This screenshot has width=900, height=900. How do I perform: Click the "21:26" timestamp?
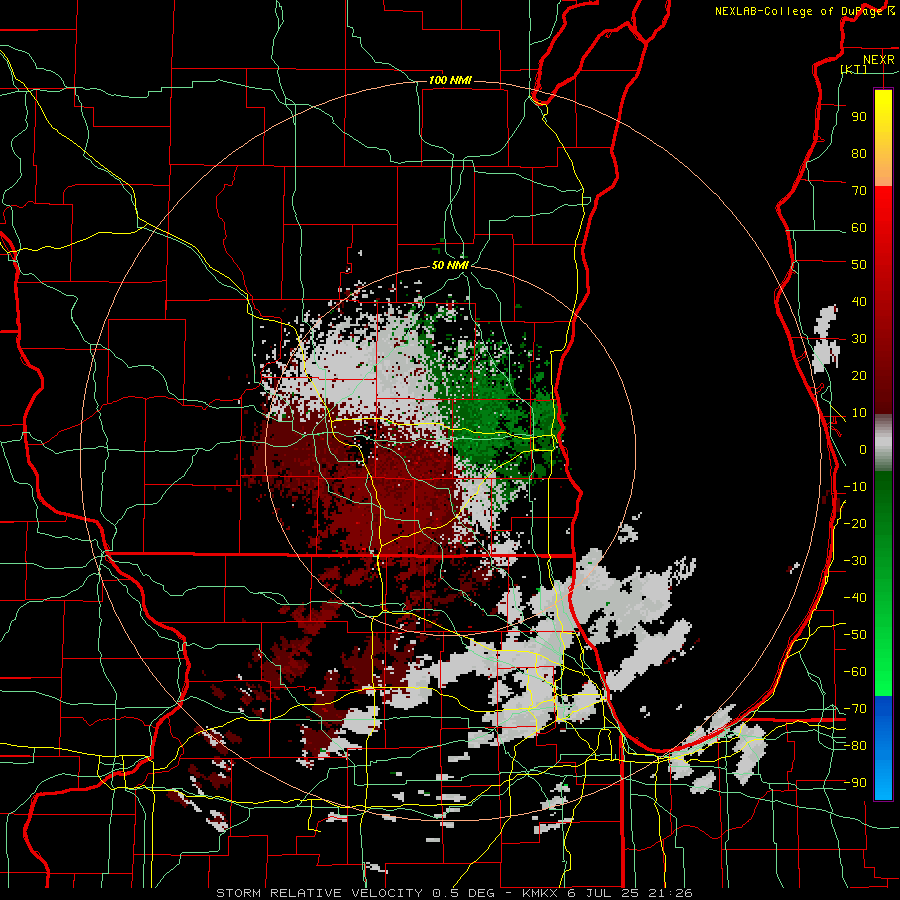click(670, 893)
